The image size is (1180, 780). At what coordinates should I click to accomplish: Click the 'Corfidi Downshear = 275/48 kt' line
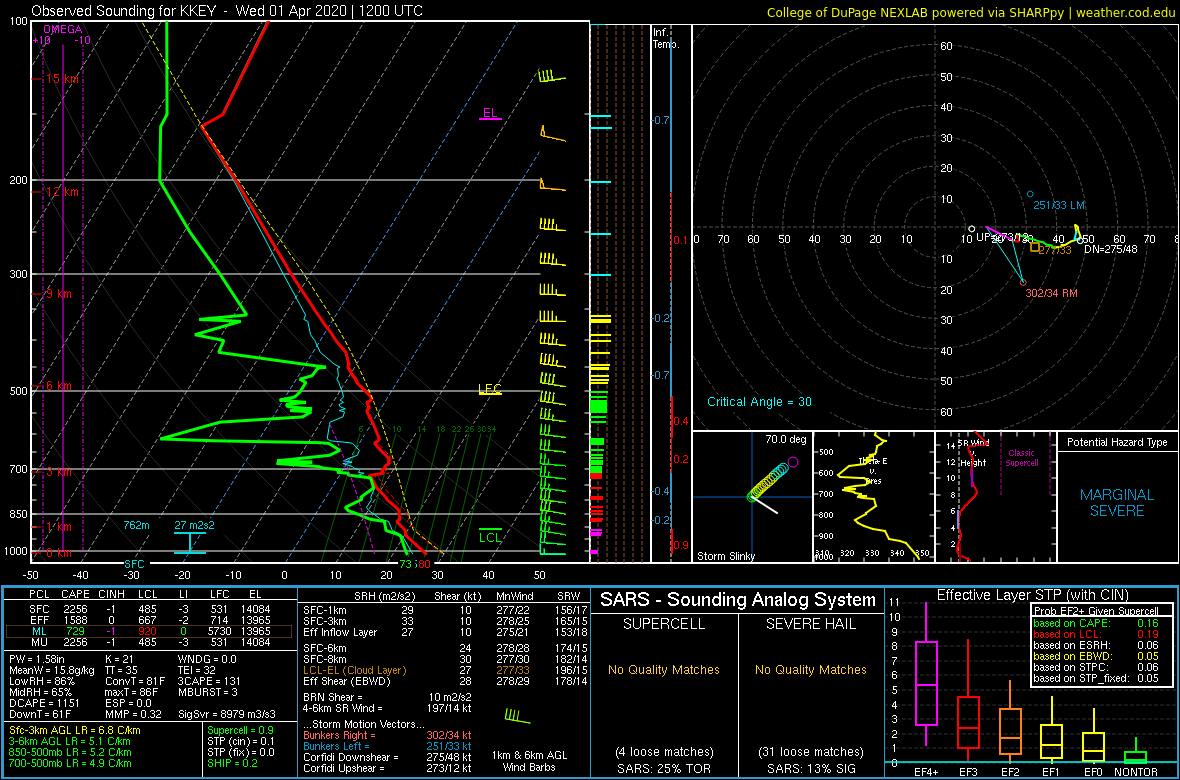pos(388,757)
